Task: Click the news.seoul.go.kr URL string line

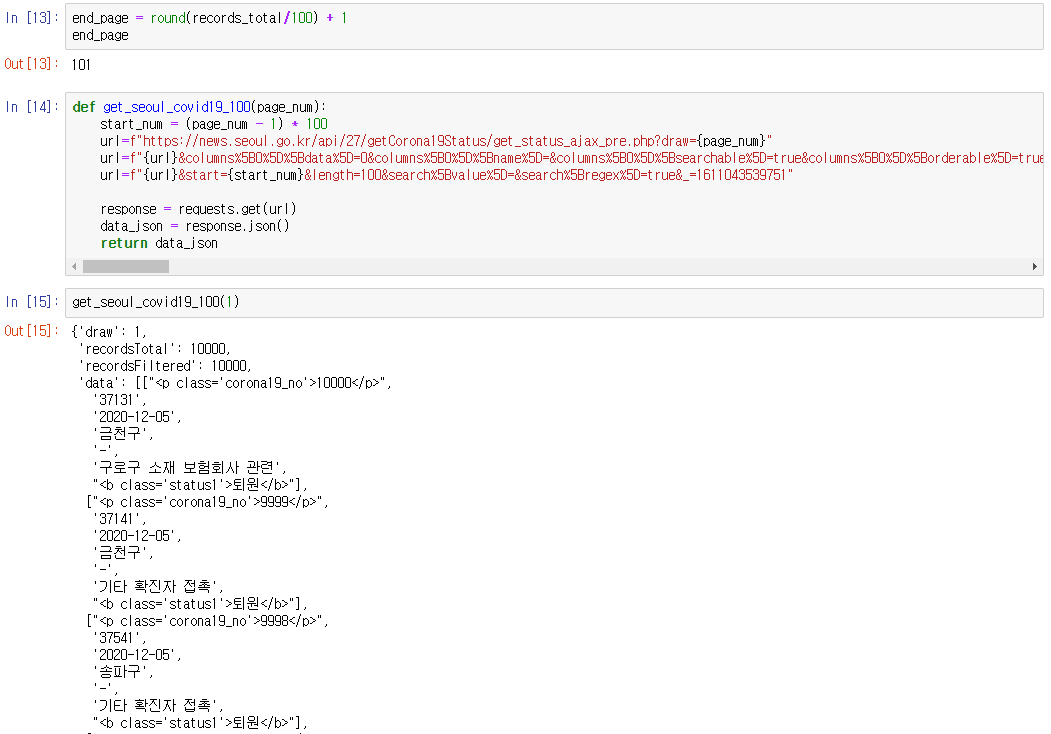Action: (436, 141)
